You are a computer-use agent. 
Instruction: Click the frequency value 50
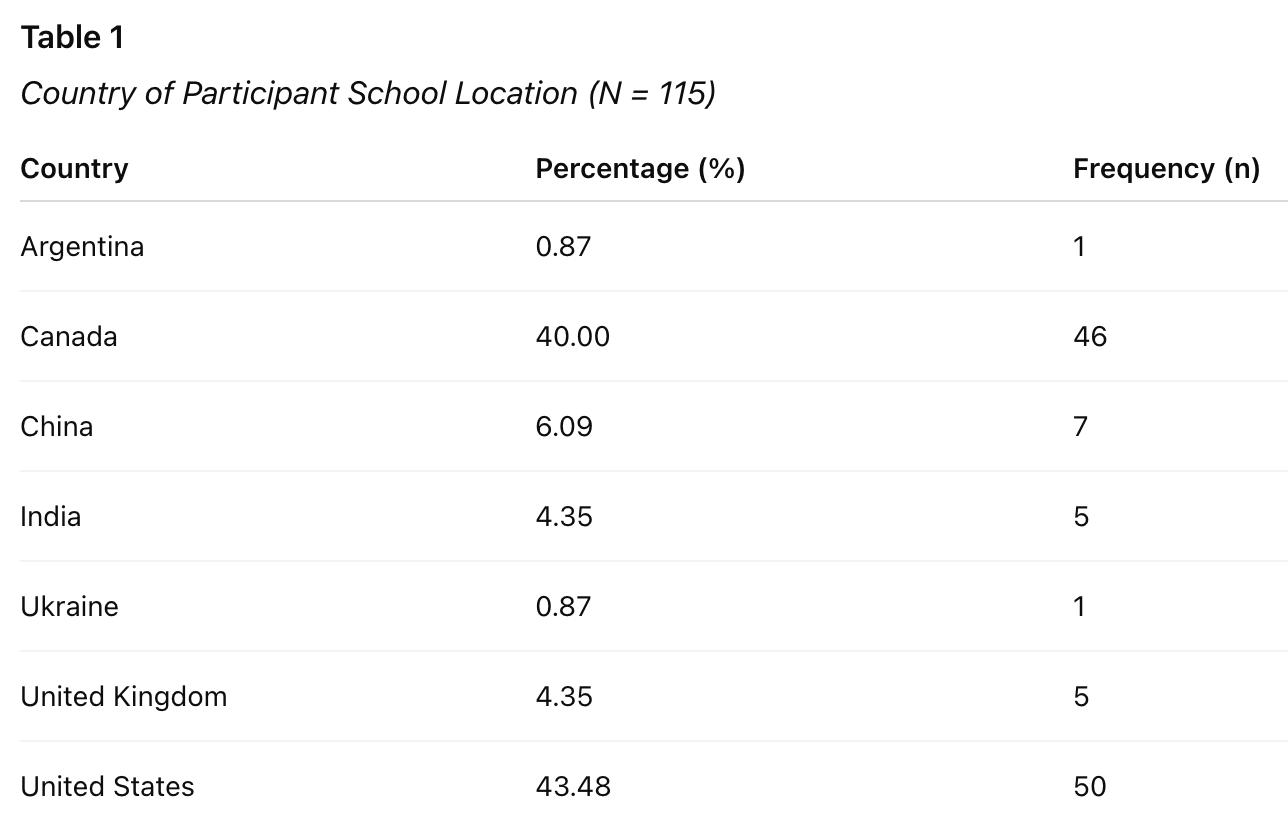[1090, 786]
